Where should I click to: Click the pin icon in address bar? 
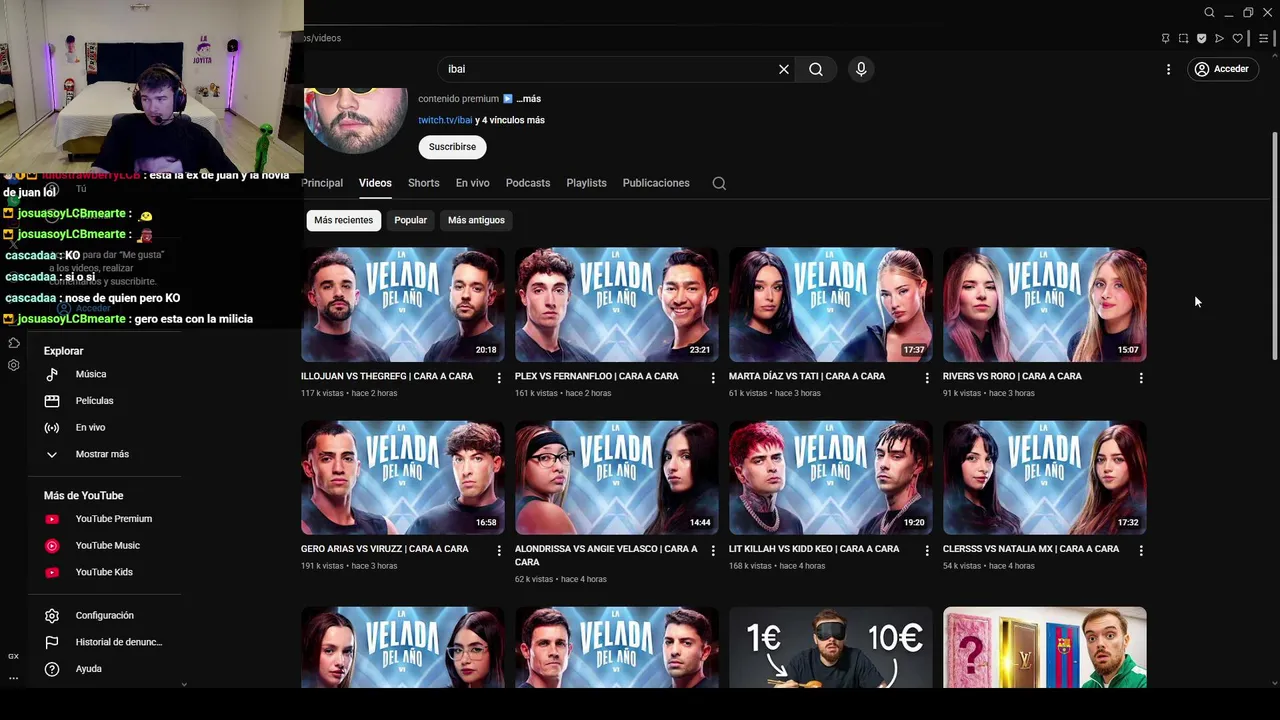(x=1165, y=39)
